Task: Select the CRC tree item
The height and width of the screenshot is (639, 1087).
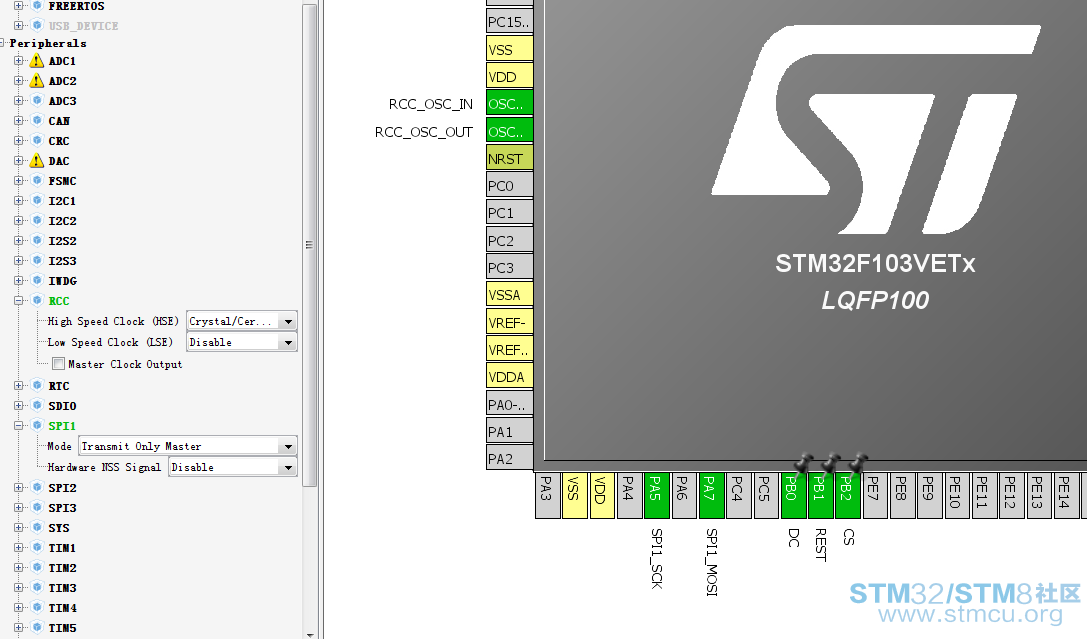Action: coord(59,141)
